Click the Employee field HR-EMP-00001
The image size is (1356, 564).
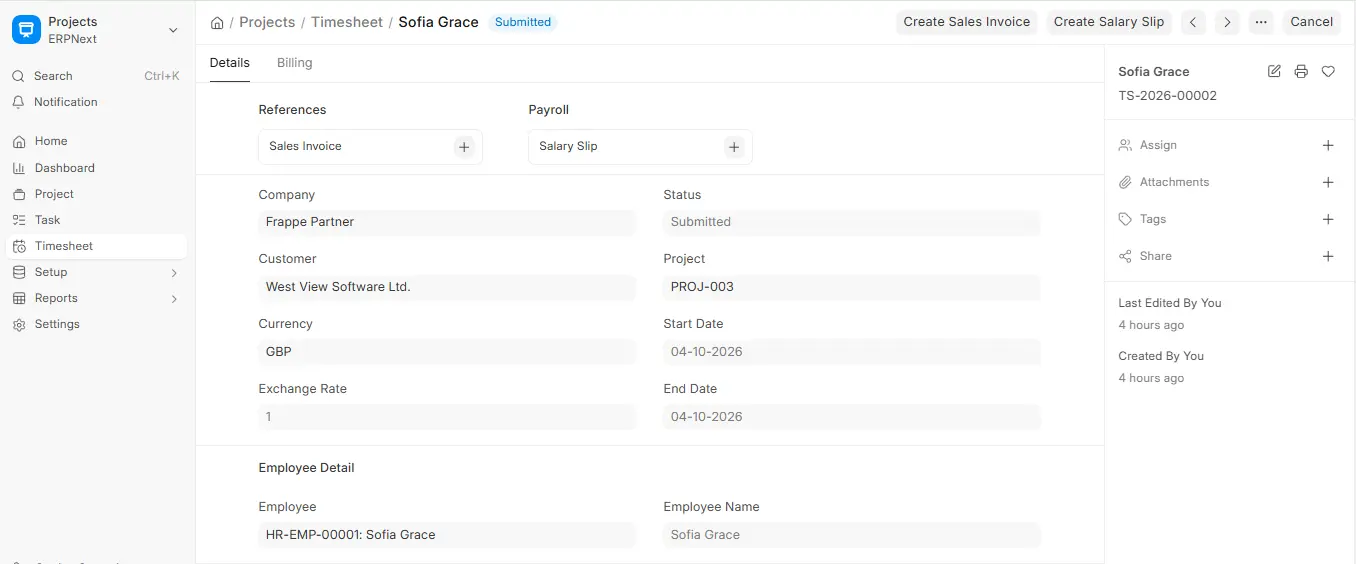click(x=447, y=535)
